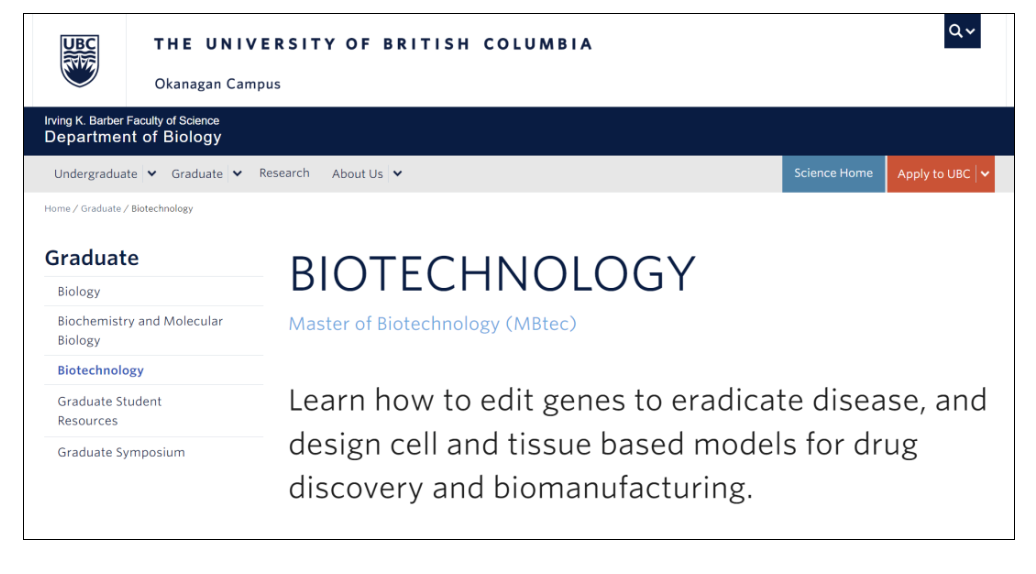Select Biotechnology in the sidebar
Screen dimensions: 1036x574
101,370
